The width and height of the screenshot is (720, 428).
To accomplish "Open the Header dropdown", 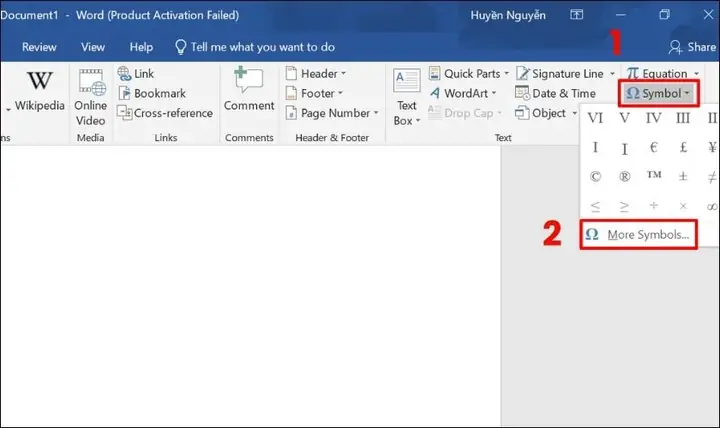I will [315, 73].
